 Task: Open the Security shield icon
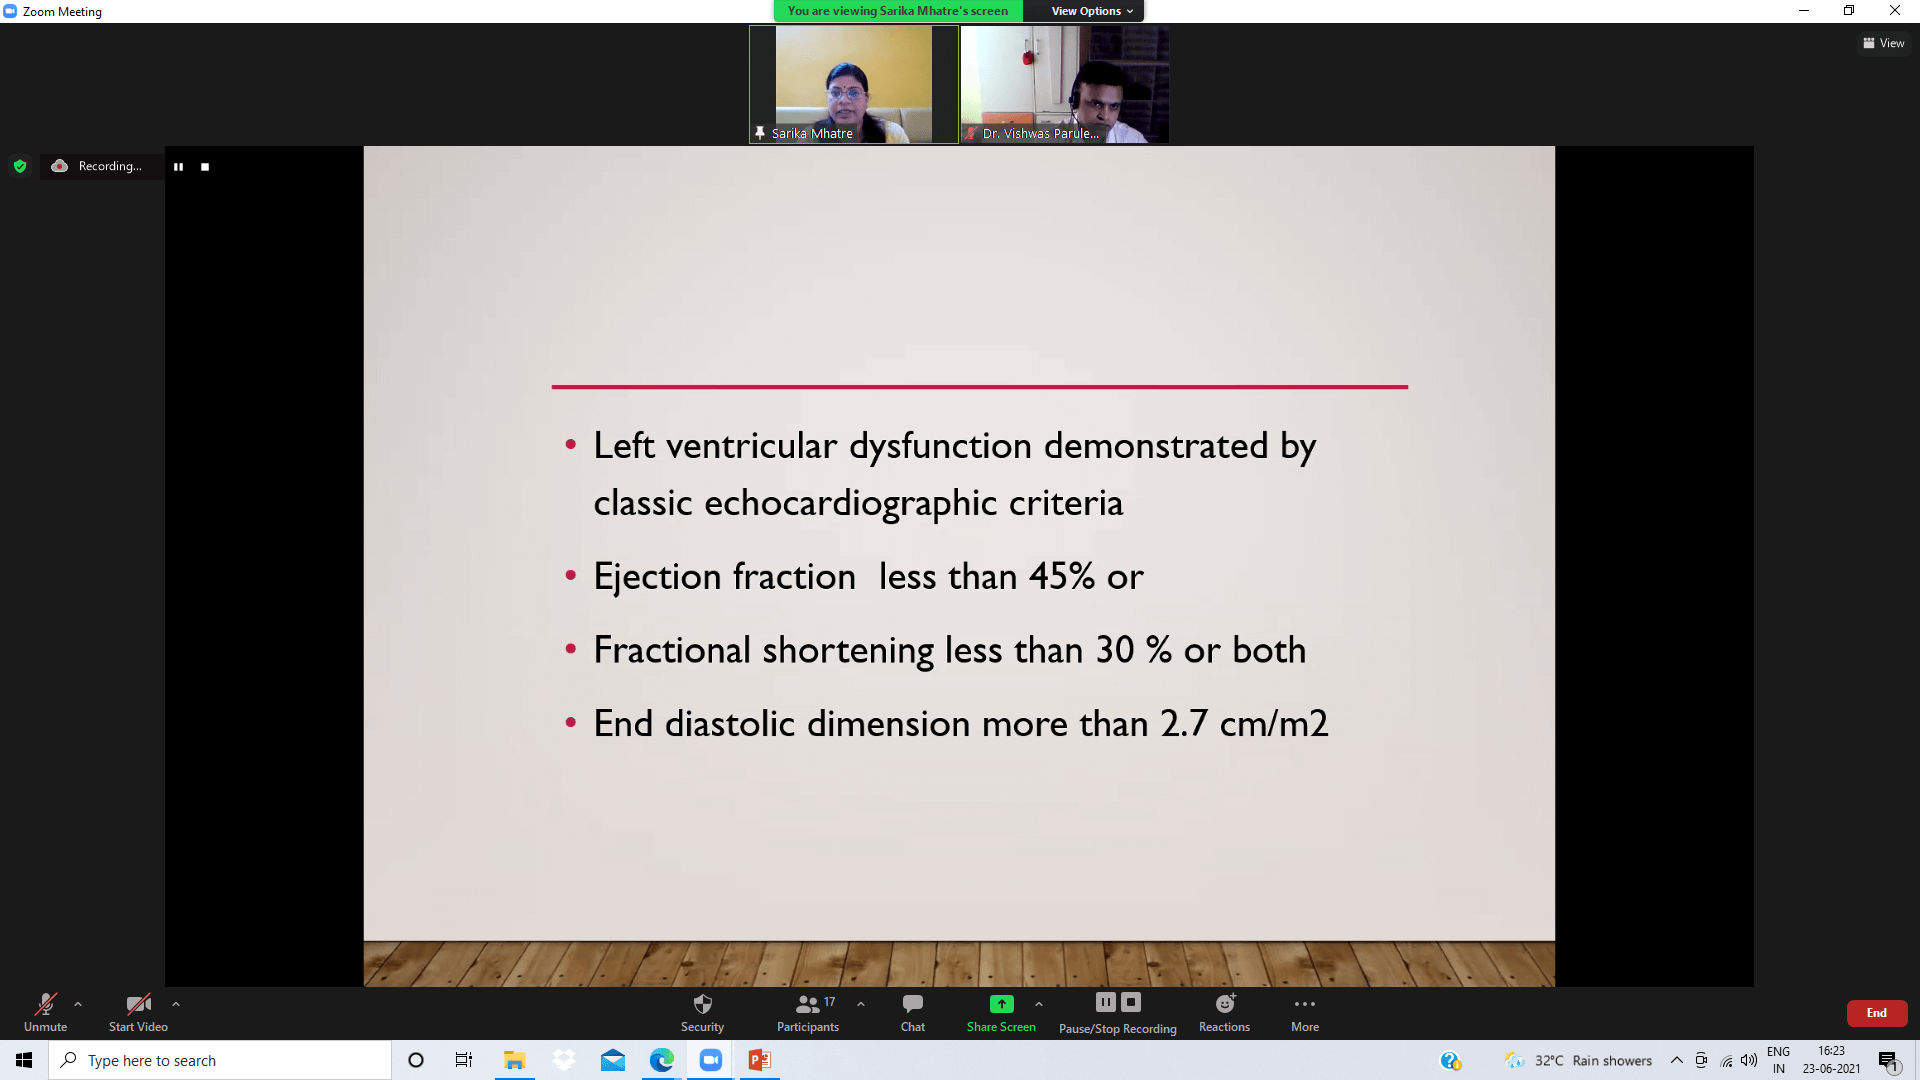point(702,1004)
